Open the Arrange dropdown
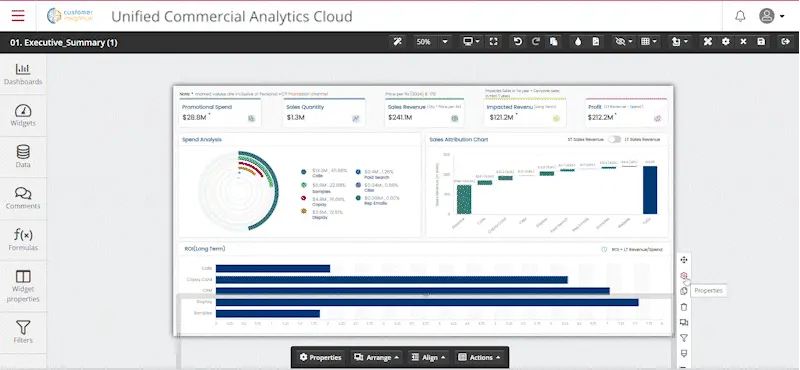This screenshot has width=800, height=370. tap(377, 357)
